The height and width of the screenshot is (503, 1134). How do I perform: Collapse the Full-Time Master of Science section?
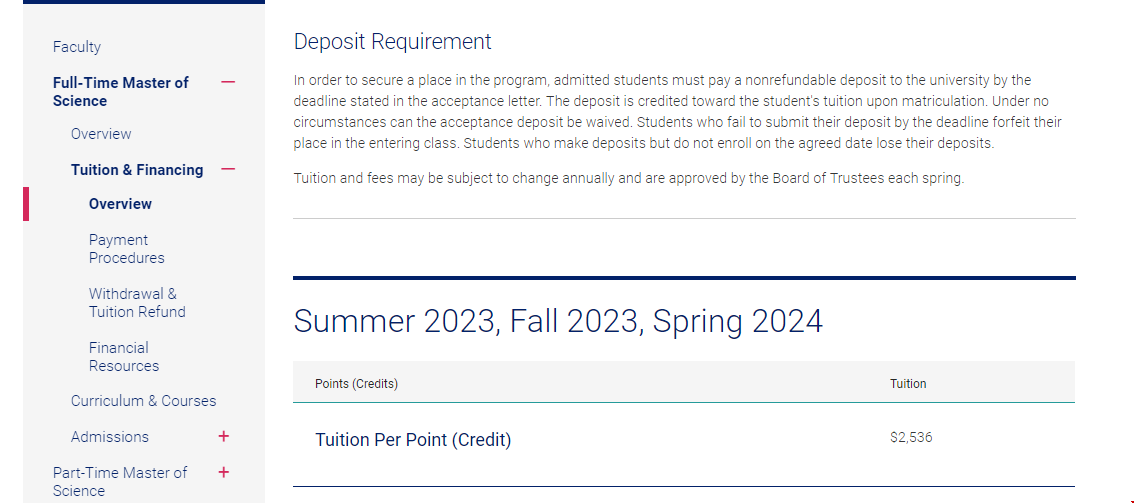tap(228, 82)
